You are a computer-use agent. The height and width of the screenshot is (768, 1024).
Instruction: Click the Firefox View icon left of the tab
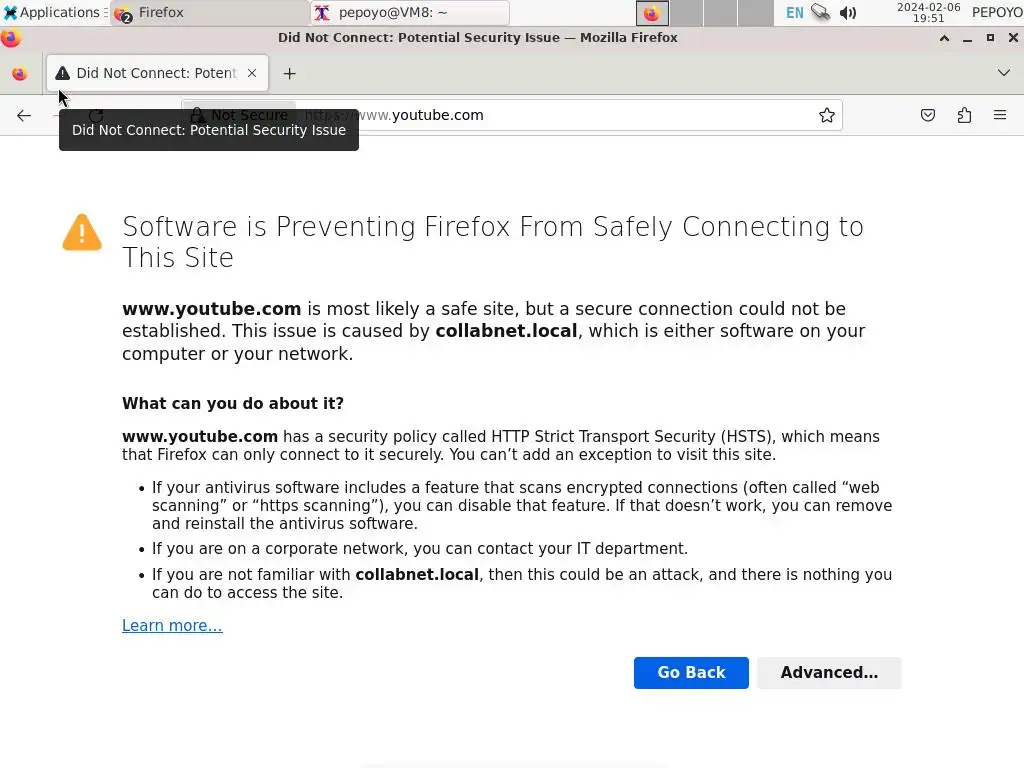click(19, 73)
